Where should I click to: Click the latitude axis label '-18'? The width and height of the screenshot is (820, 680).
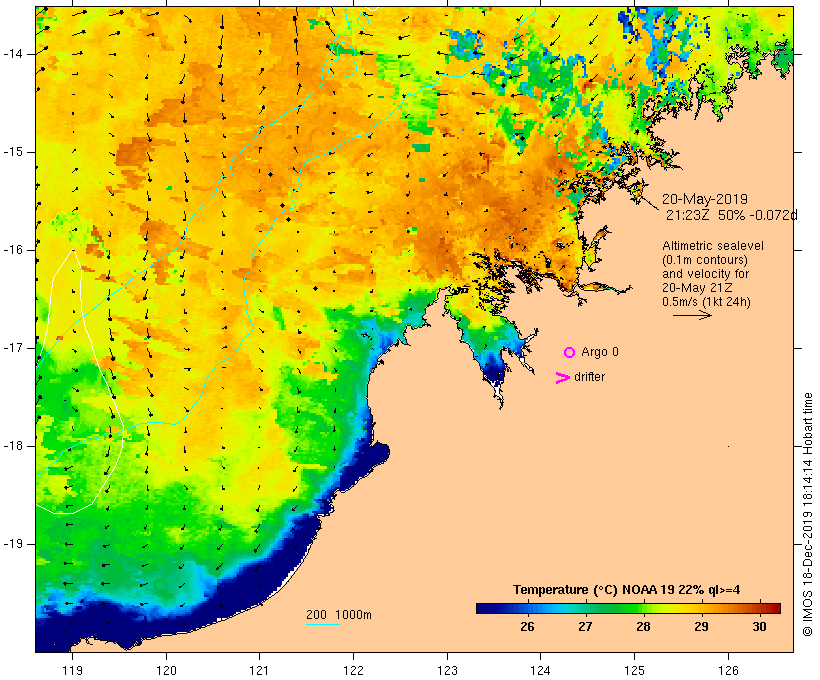click(13, 446)
